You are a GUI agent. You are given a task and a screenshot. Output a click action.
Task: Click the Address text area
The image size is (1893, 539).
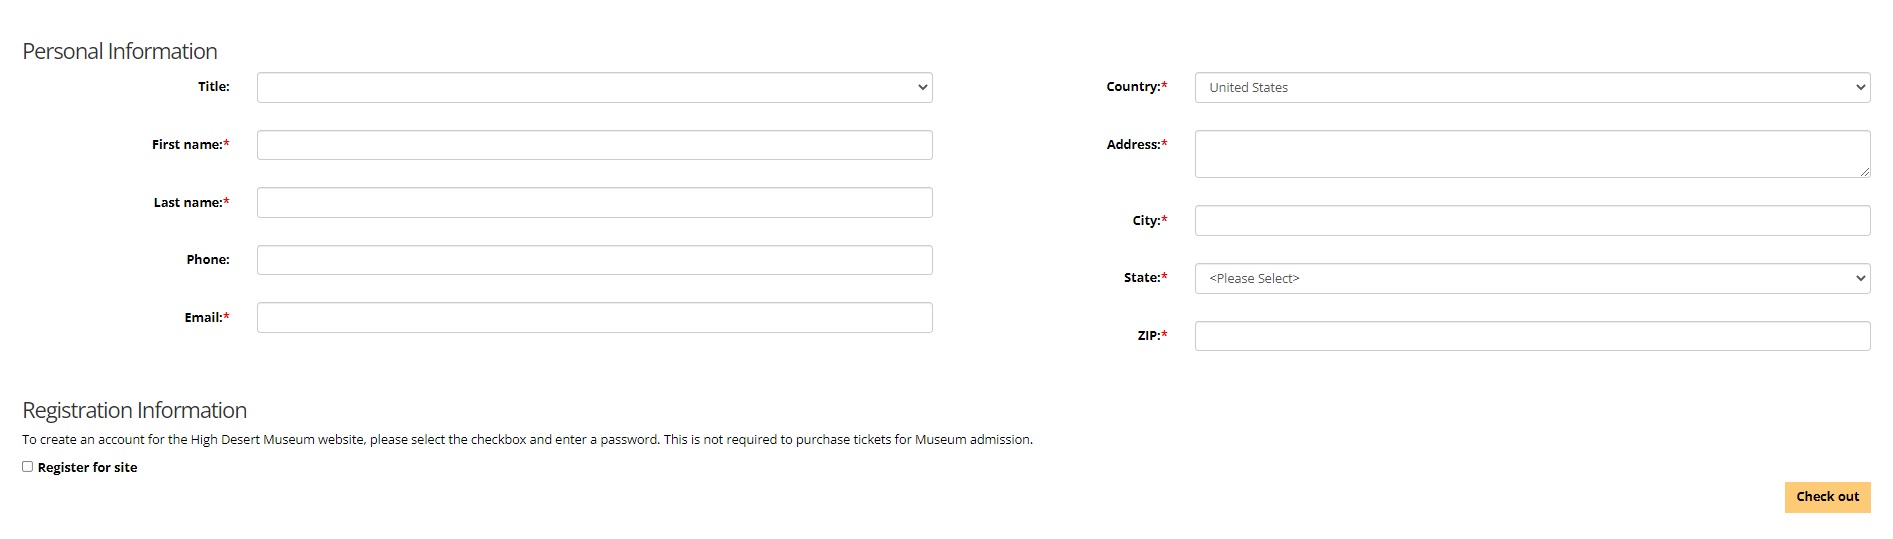point(1532,154)
